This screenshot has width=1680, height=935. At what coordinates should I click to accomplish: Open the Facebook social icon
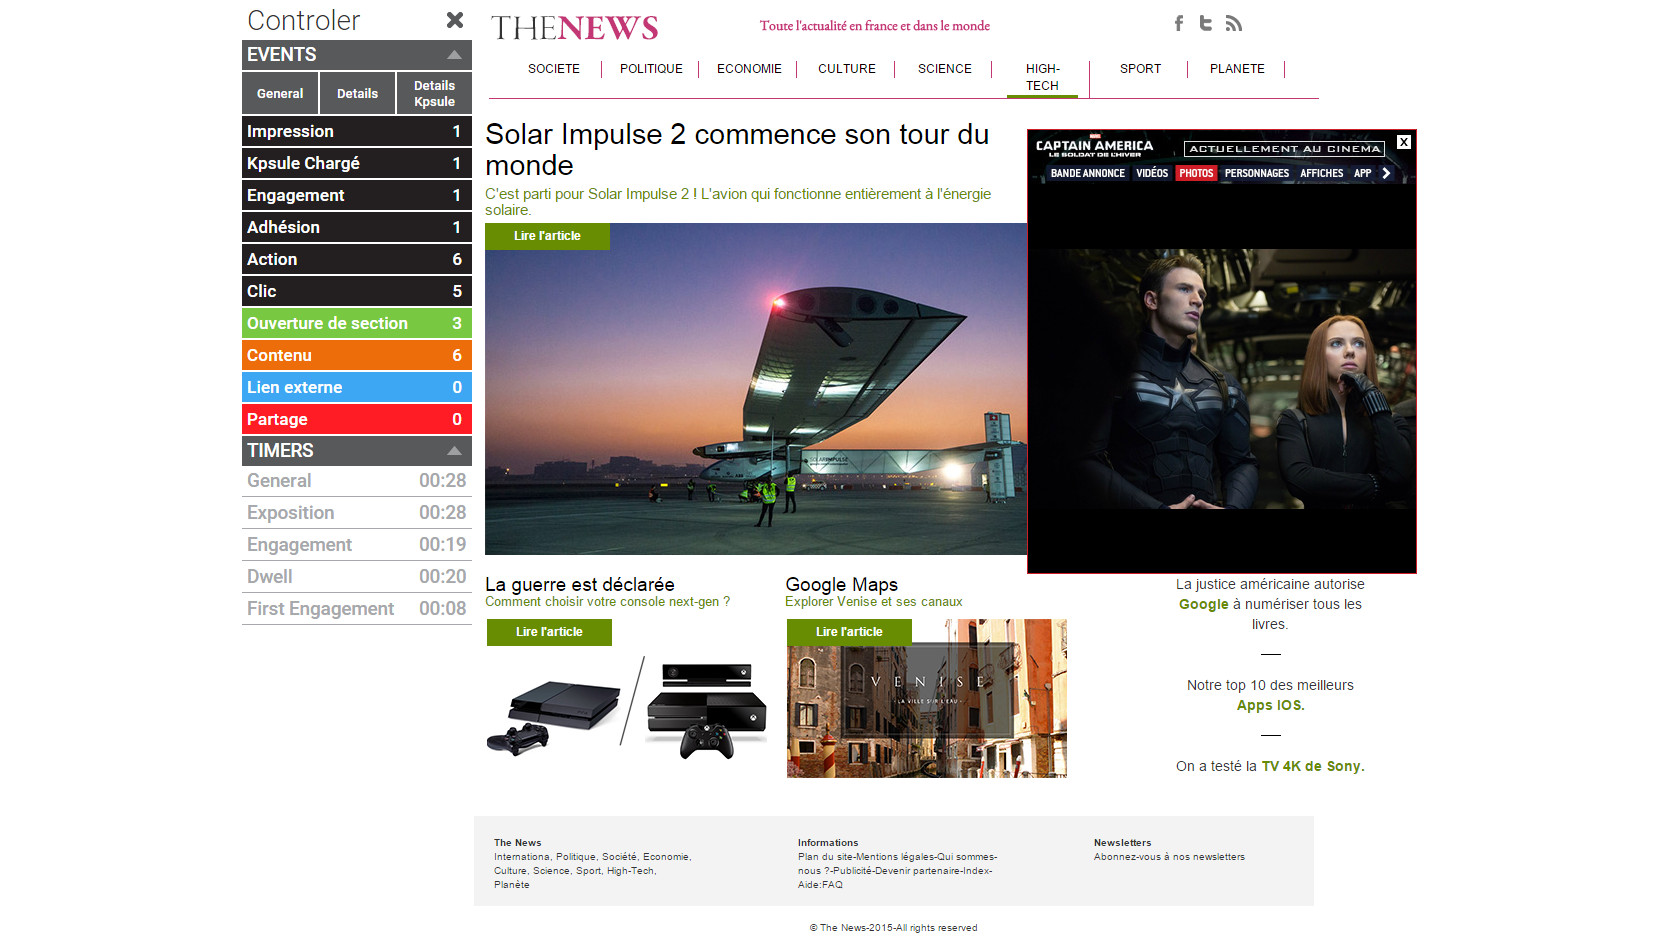coord(1179,23)
